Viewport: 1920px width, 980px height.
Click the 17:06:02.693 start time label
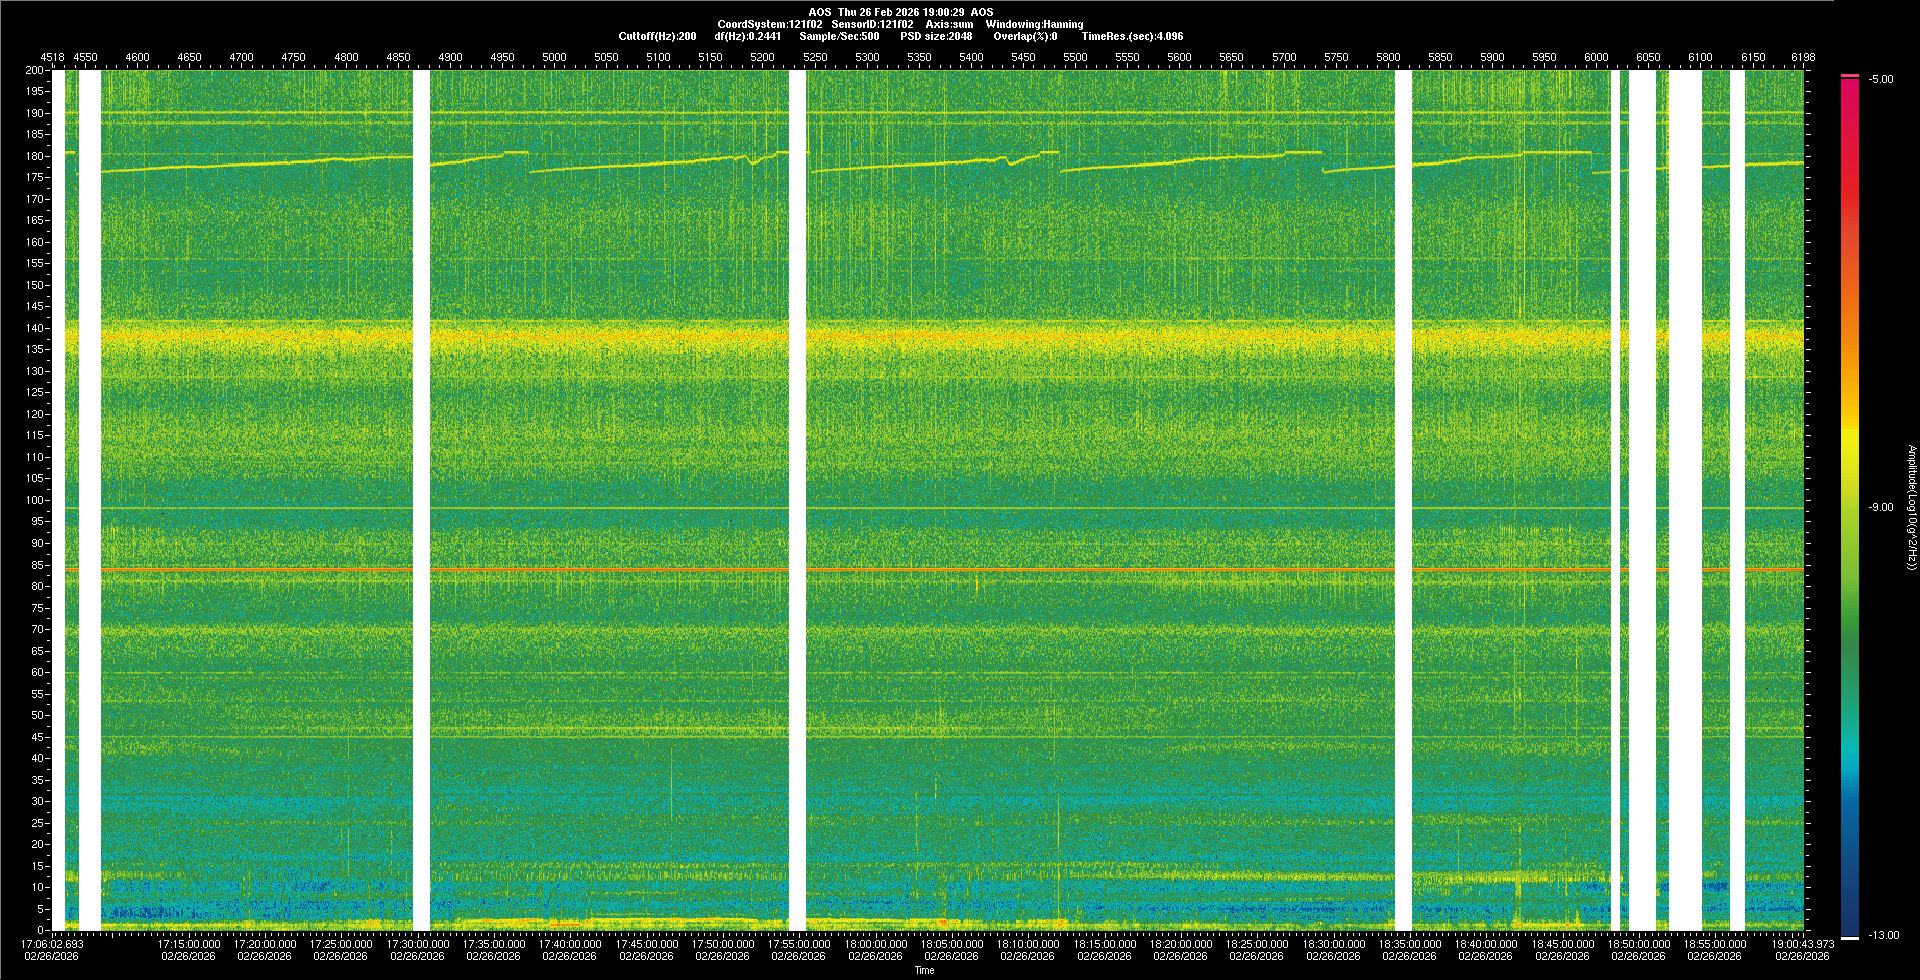click(53, 944)
